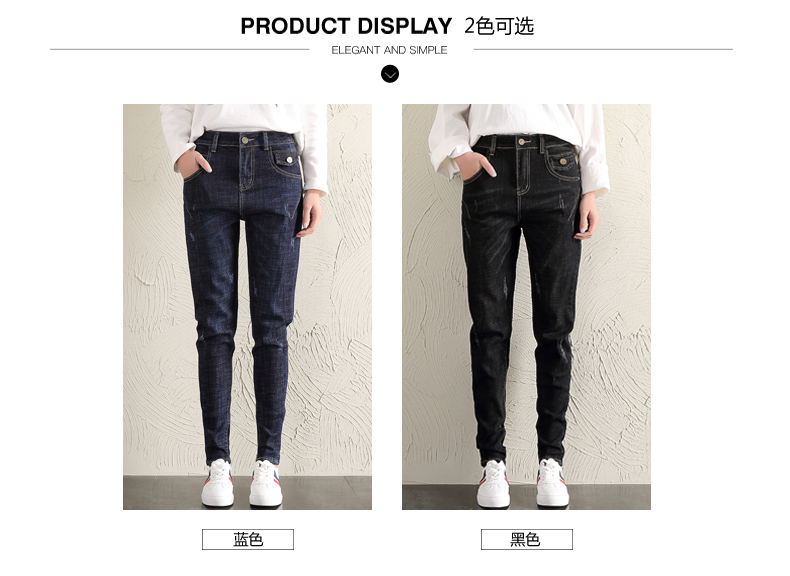Click the hand beside the blue jeans
Viewport: 790px width, 576px height.
309,214
